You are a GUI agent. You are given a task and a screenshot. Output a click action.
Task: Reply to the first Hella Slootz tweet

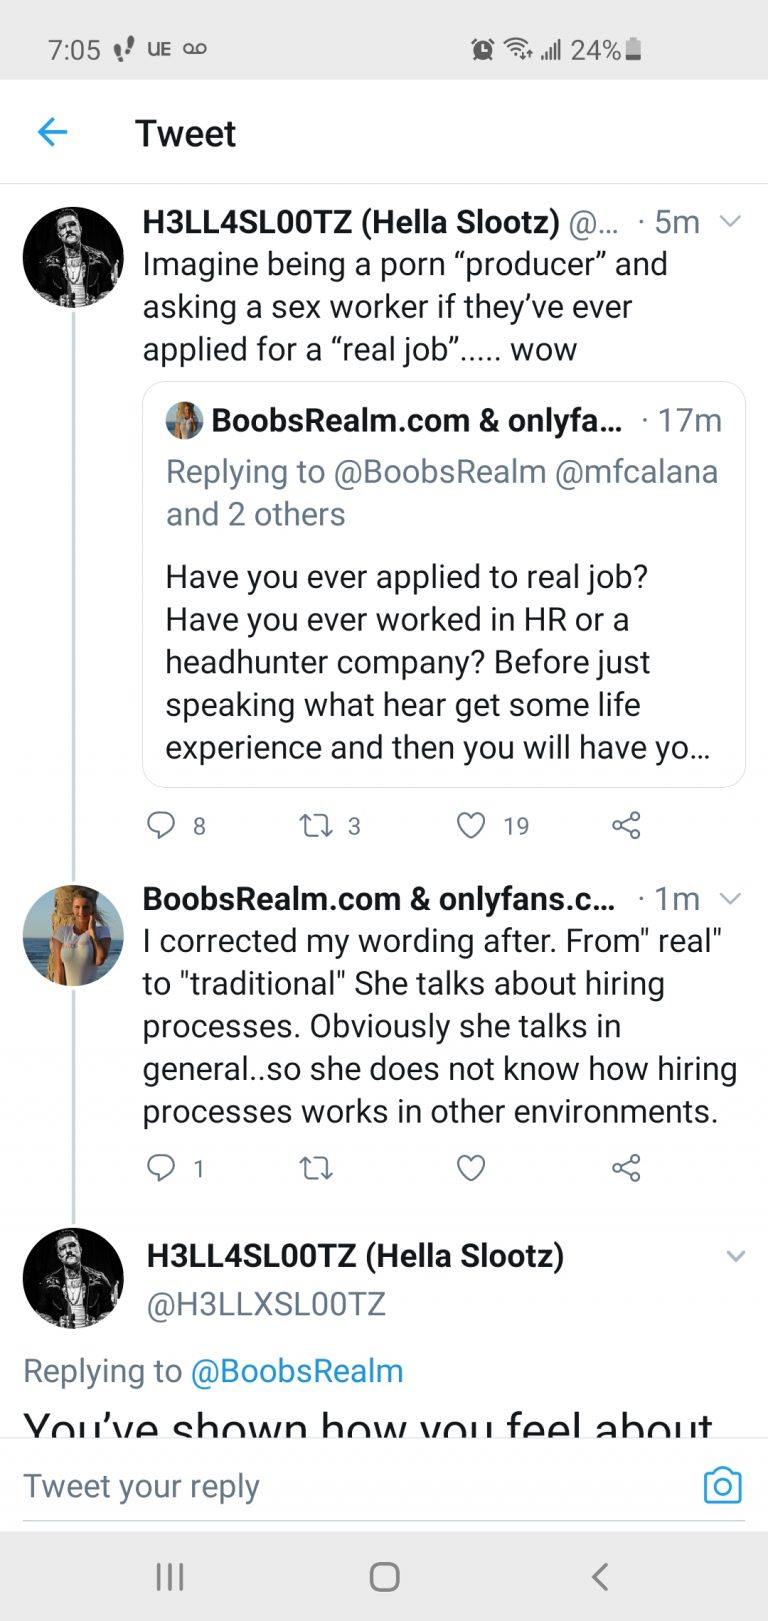click(x=161, y=825)
